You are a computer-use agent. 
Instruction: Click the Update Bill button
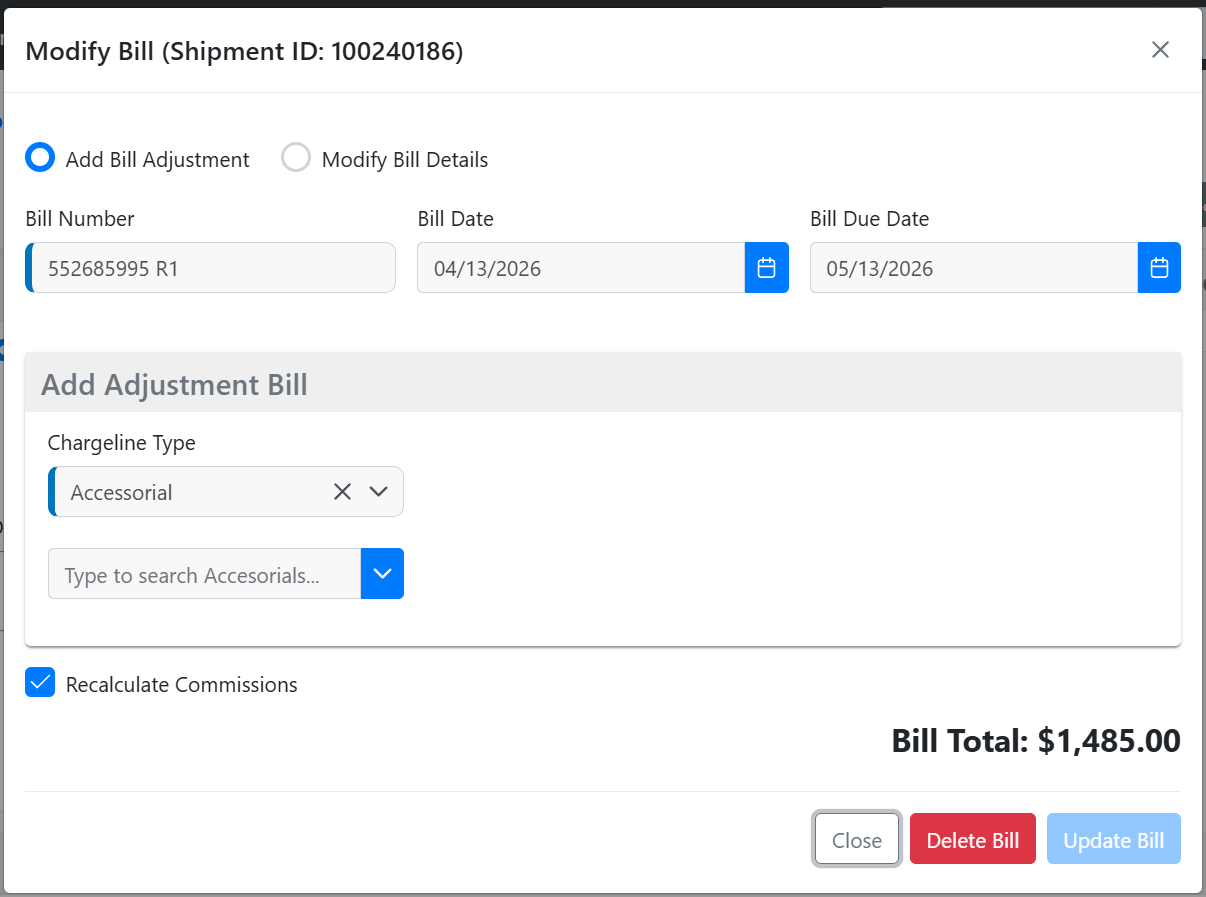[1113, 839]
